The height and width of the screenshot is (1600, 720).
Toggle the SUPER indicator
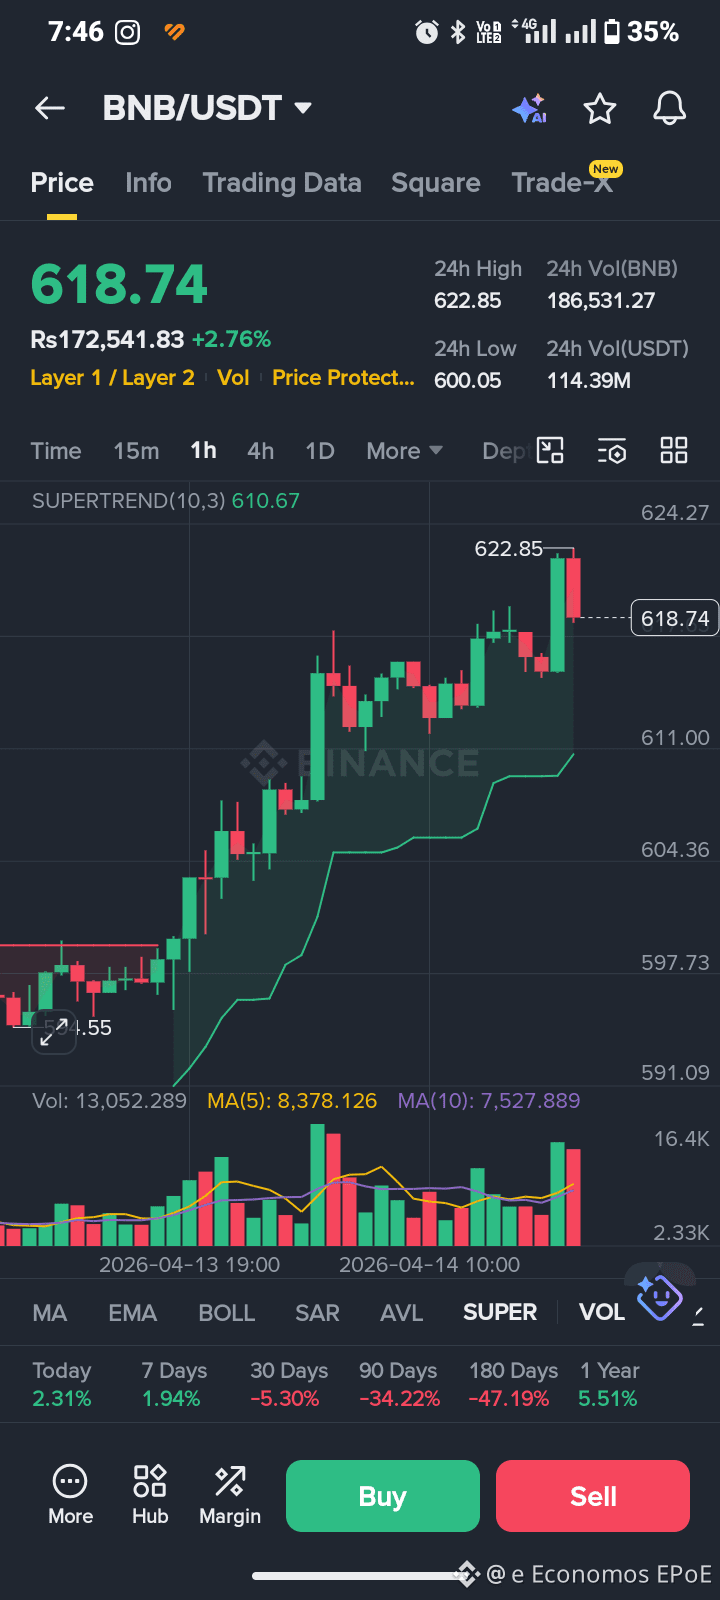click(500, 1313)
